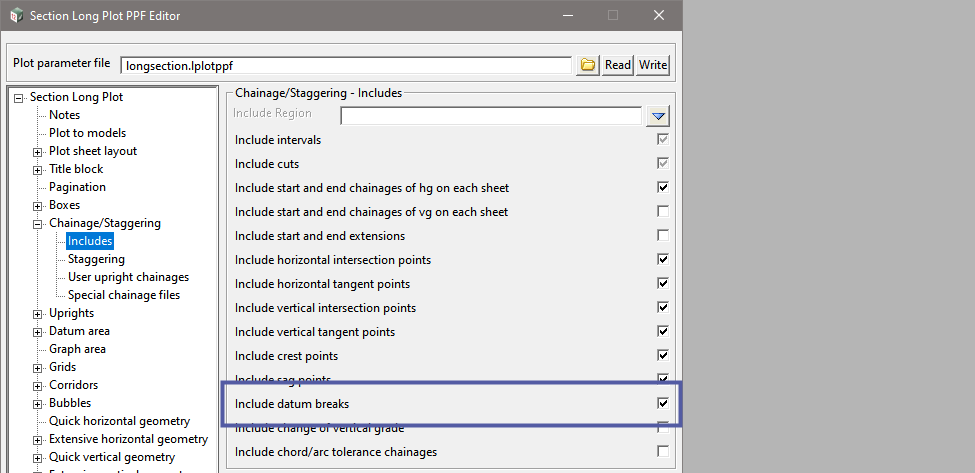The width and height of the screenshot is (975, 473).
Task: Select Special chainage files item
Action: click(124, 295)
